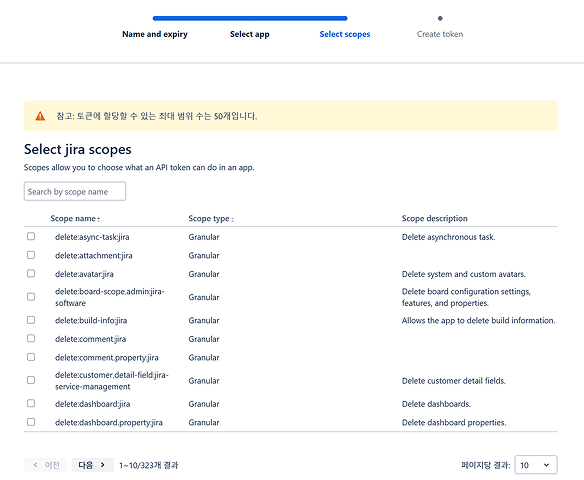
Task: Click 'Delete dashboards.' description
Action: click(436, 404)
